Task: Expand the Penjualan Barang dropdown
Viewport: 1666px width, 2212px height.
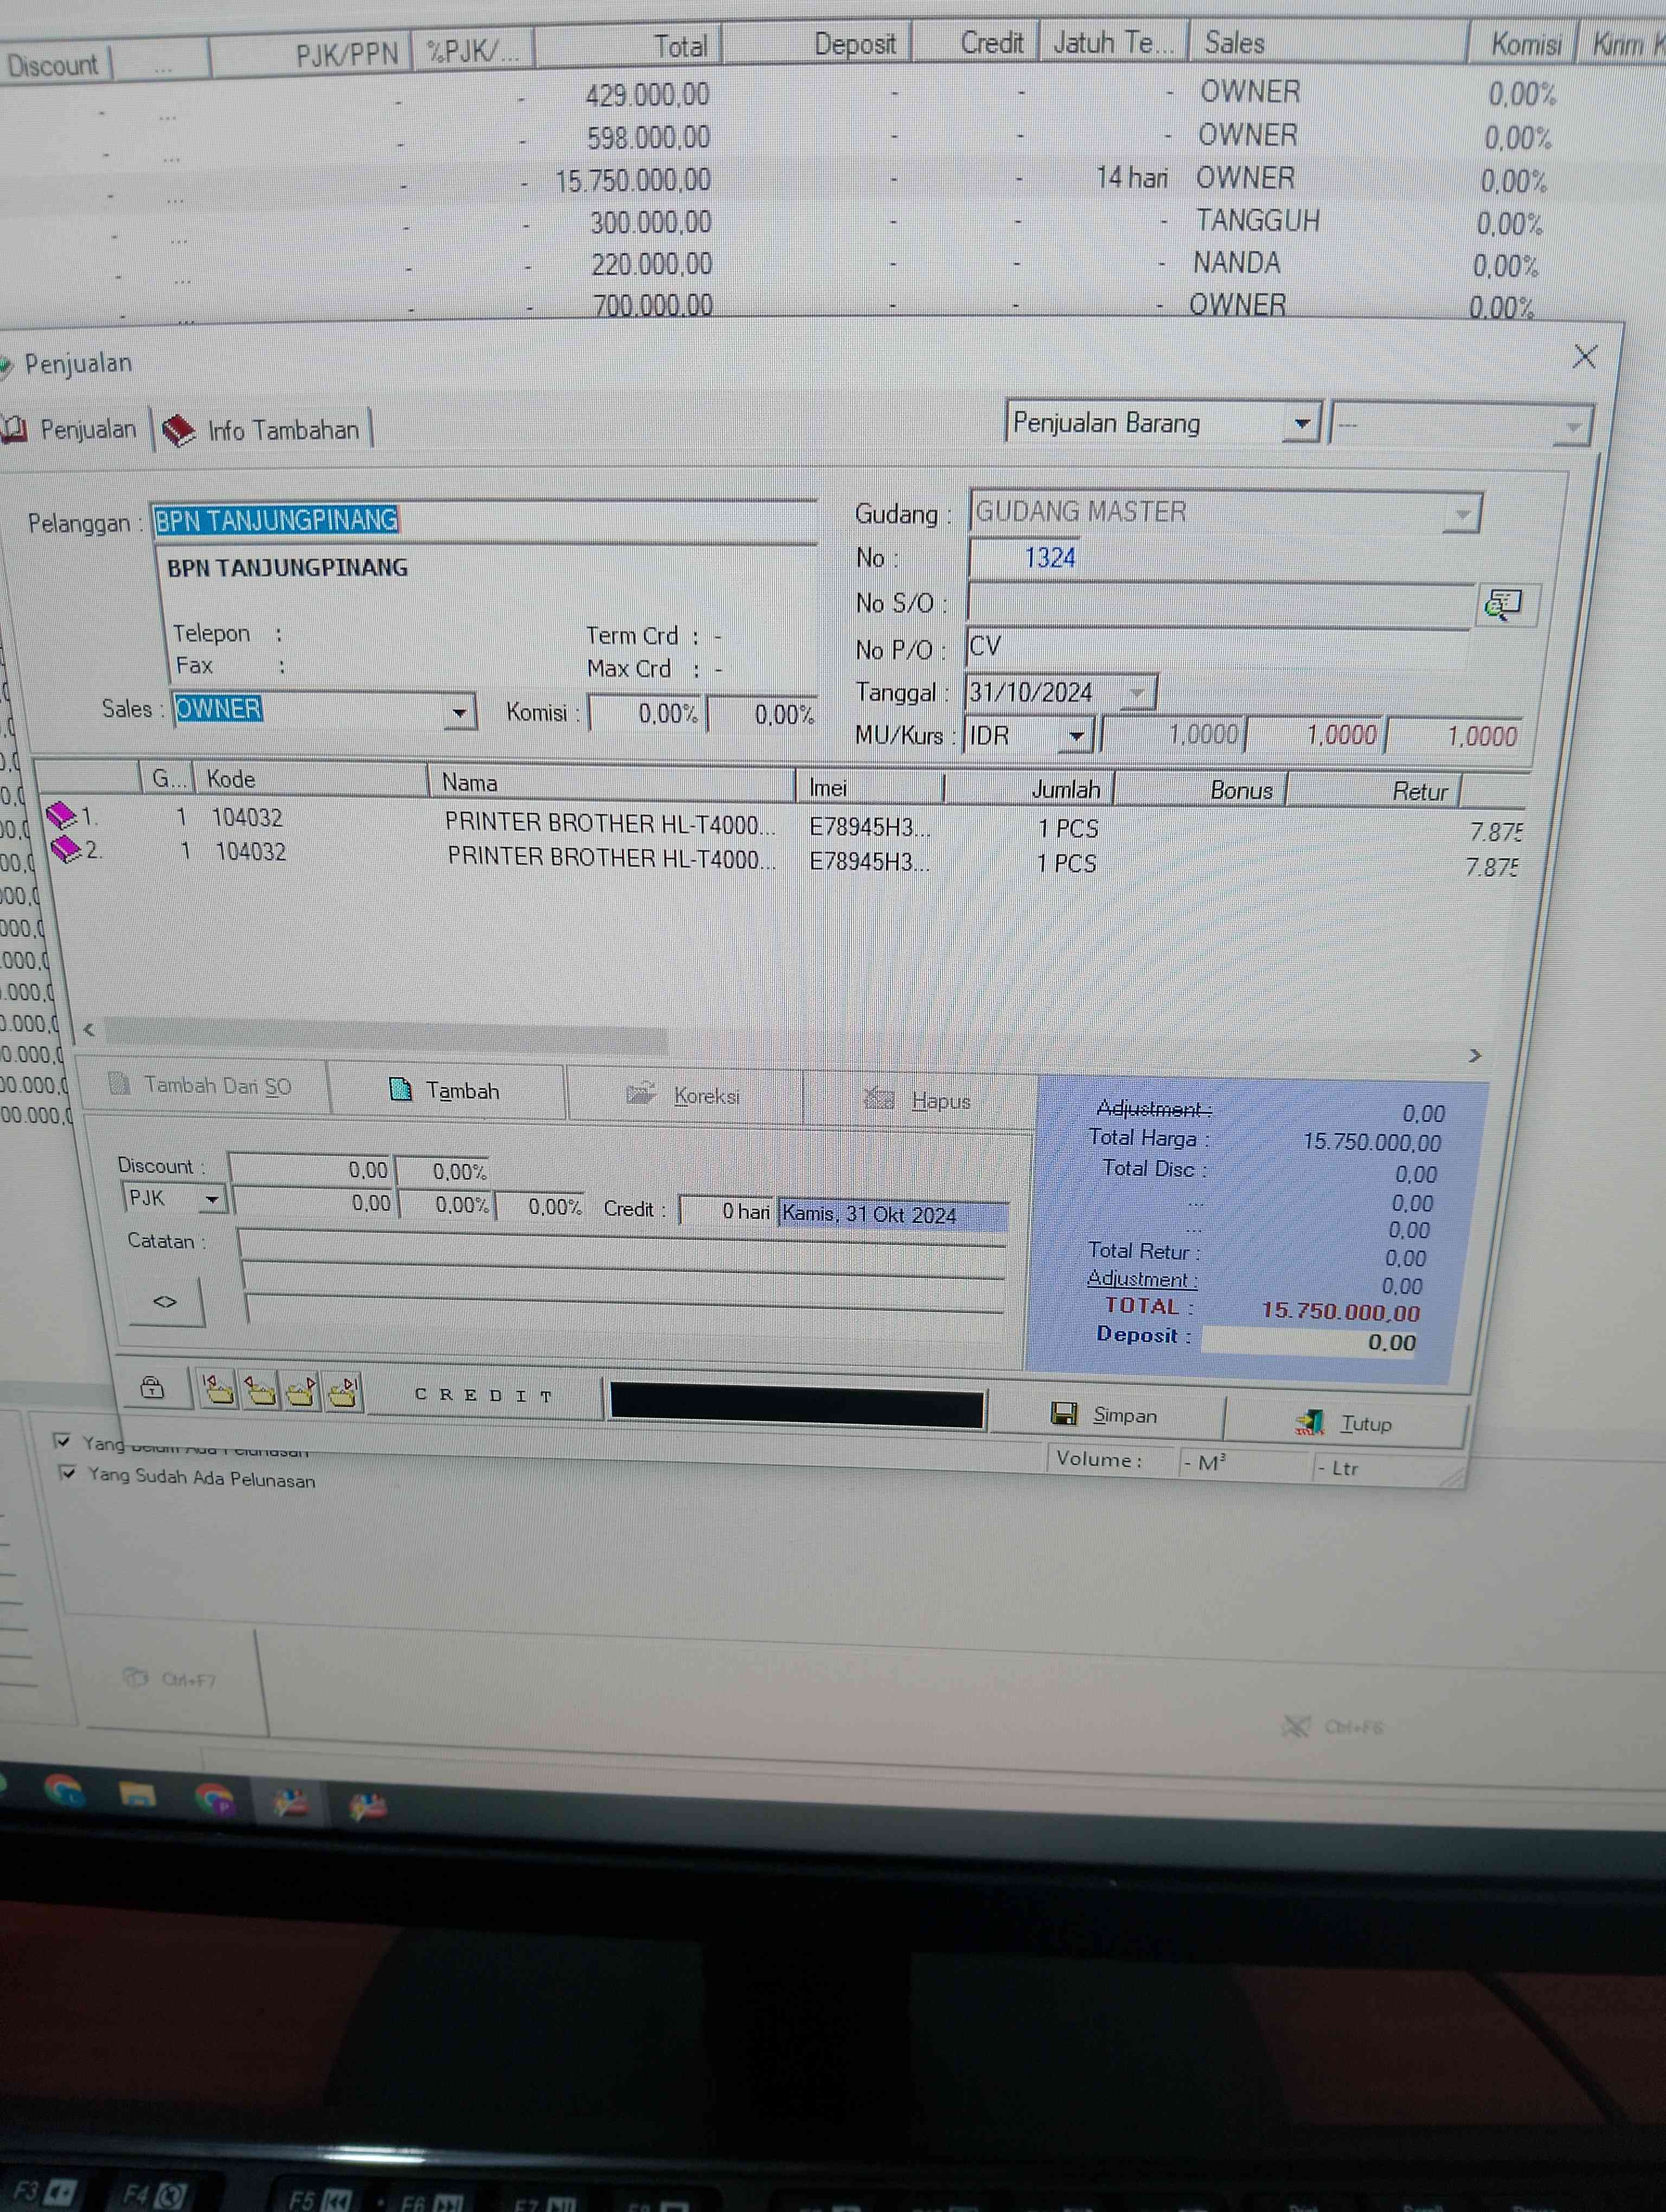Action: [x=1301, y=423]
